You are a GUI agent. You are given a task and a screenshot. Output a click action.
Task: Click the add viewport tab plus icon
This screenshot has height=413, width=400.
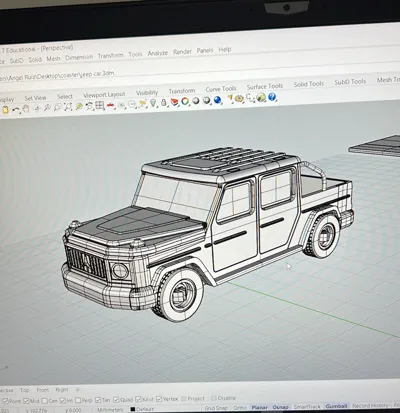pyautogui.click(x=78, y=389)
